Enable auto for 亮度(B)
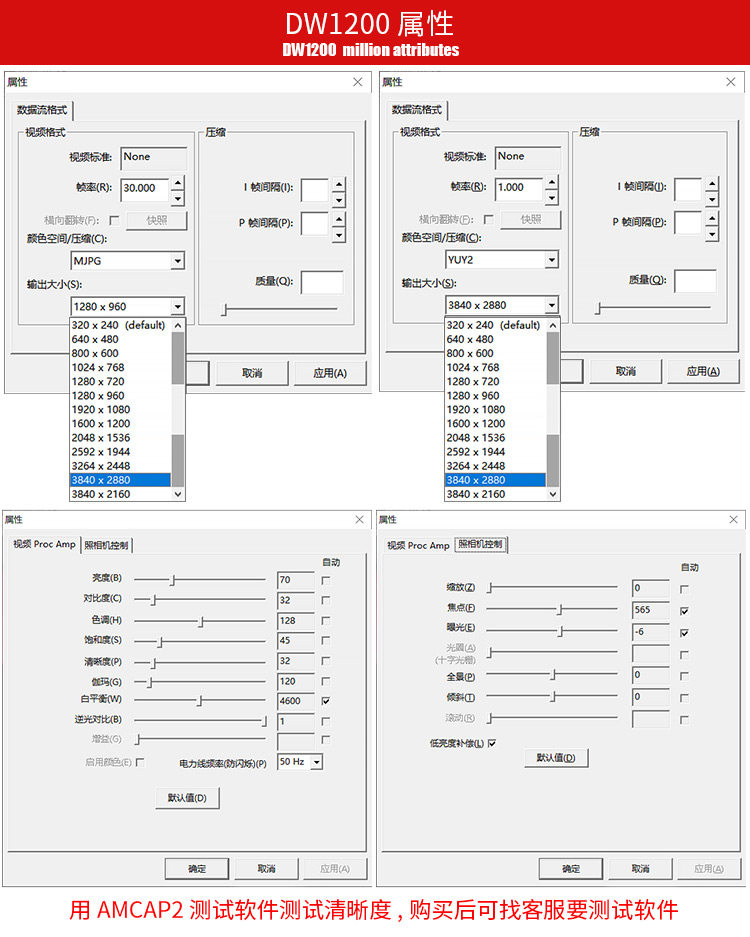The height and width of the screenshot is (937, 750). 326,580
